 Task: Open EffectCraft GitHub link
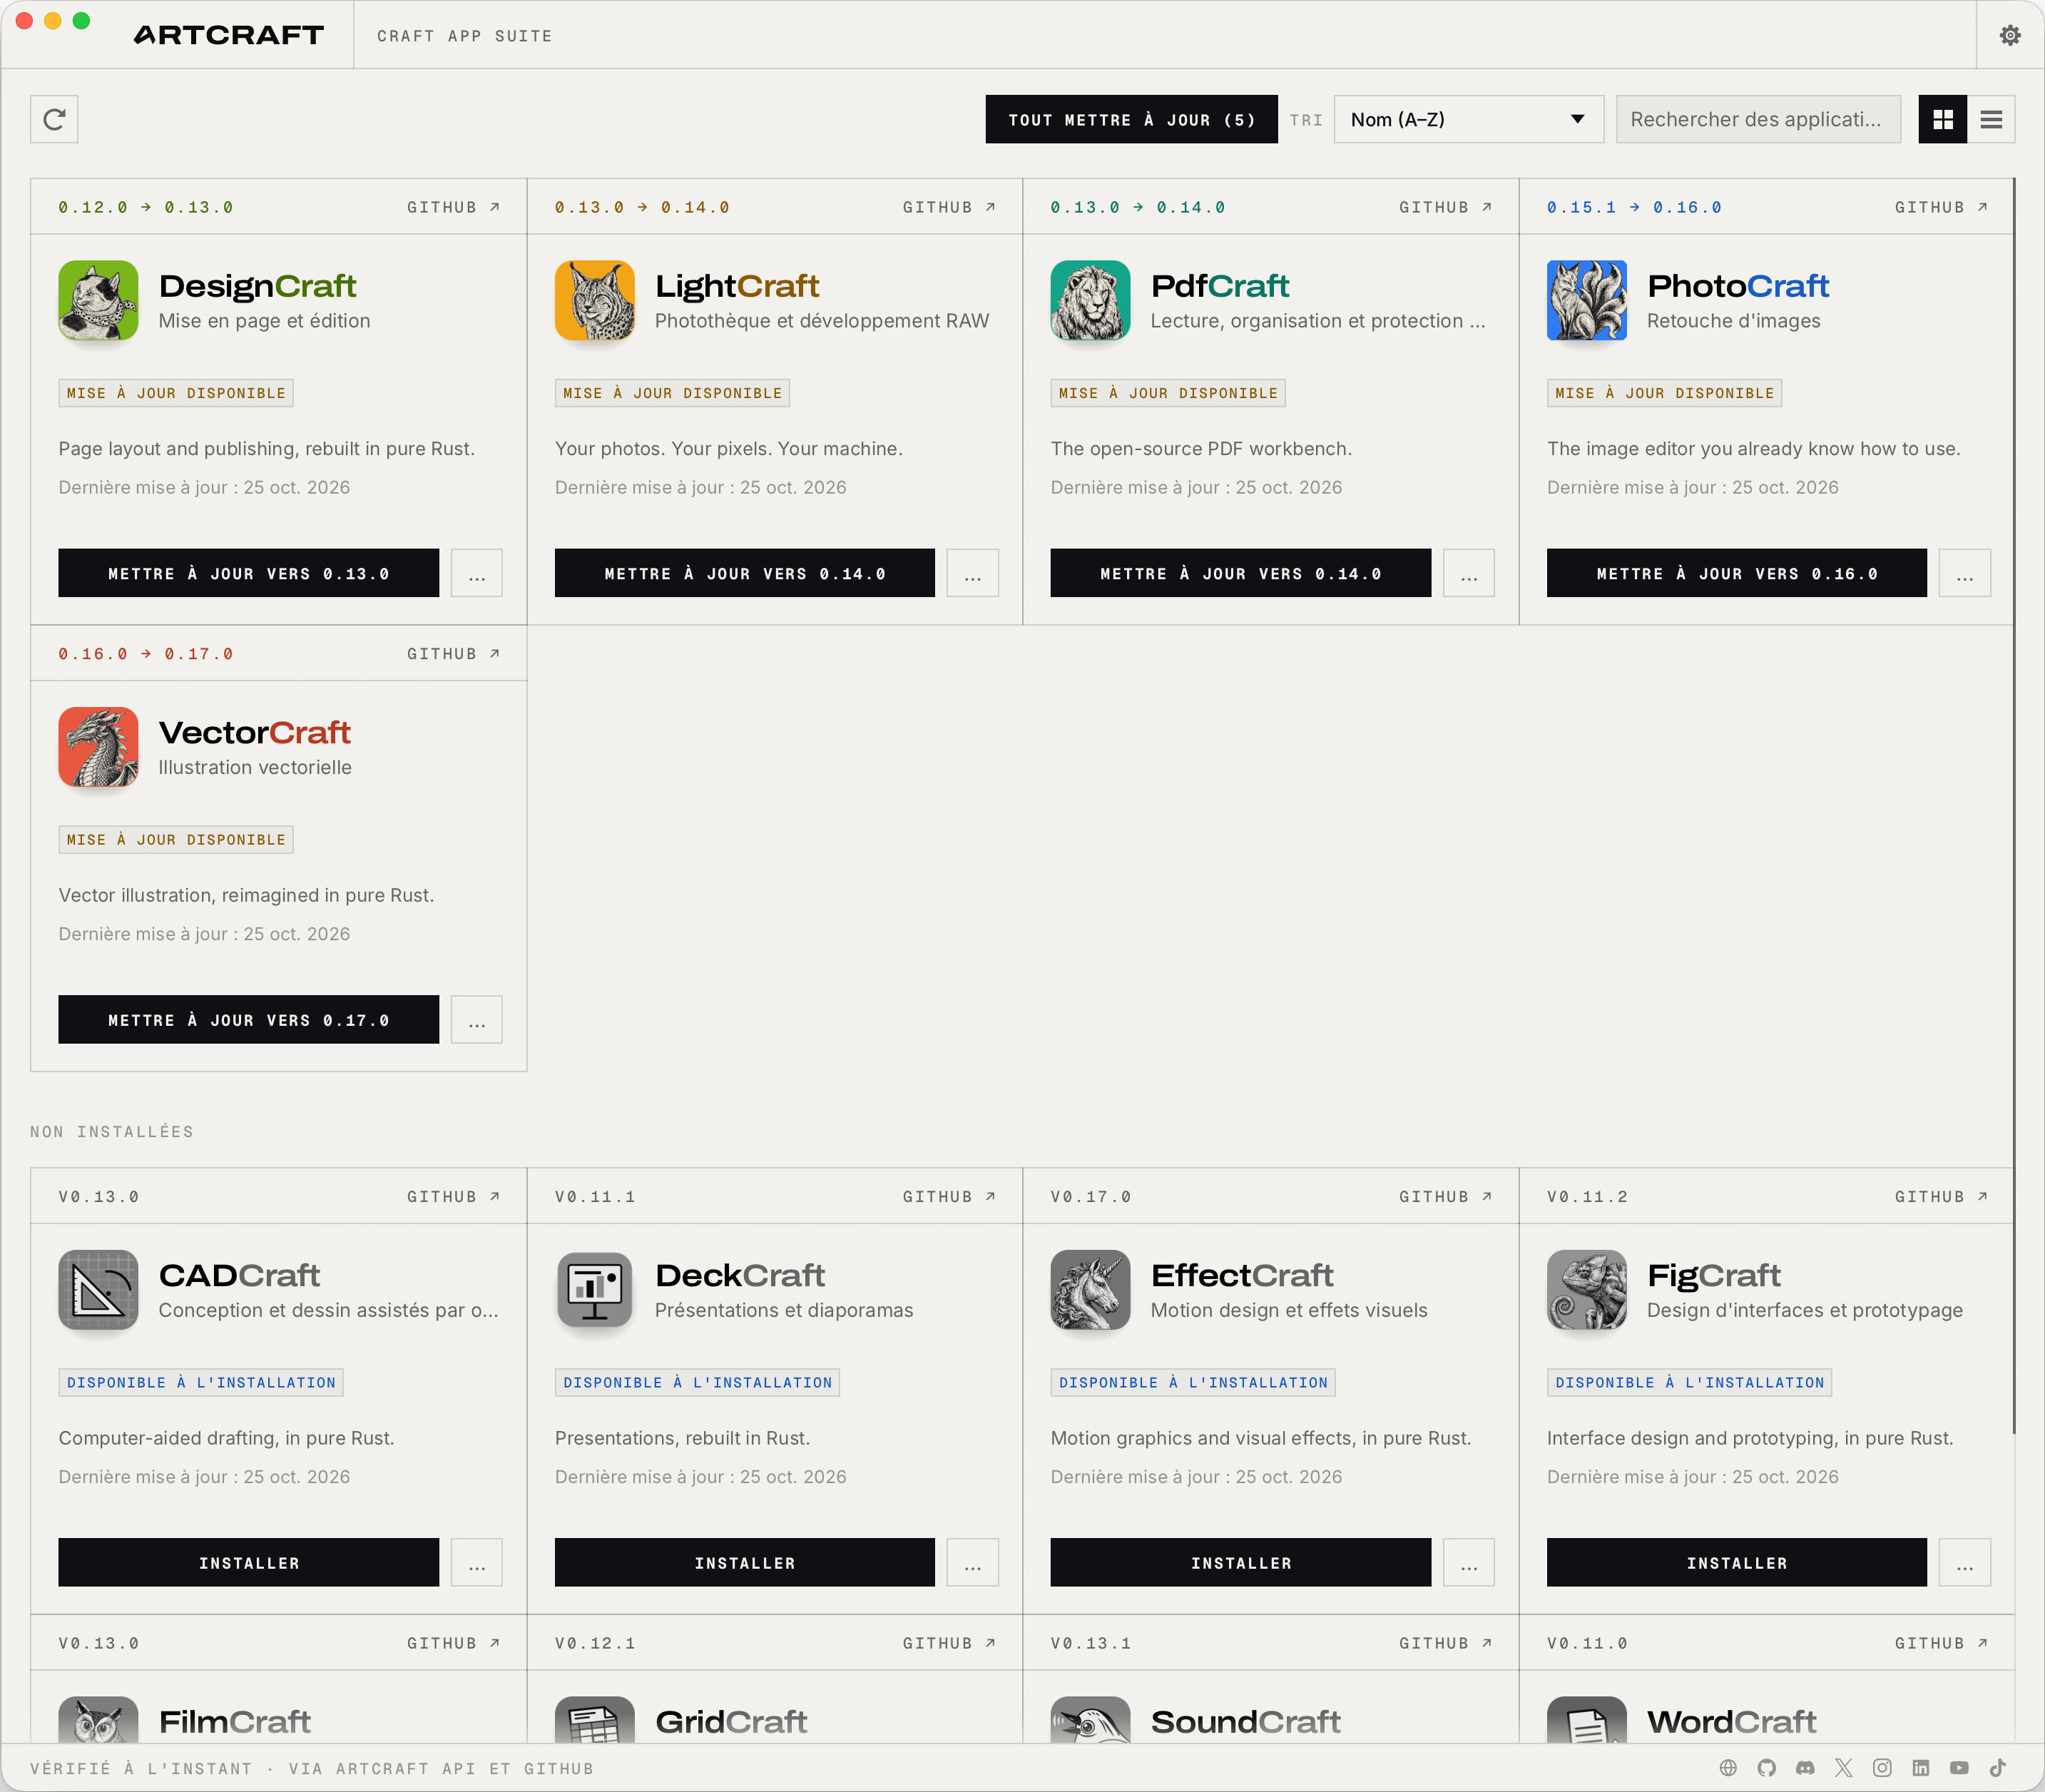tap(1445, 1196)
